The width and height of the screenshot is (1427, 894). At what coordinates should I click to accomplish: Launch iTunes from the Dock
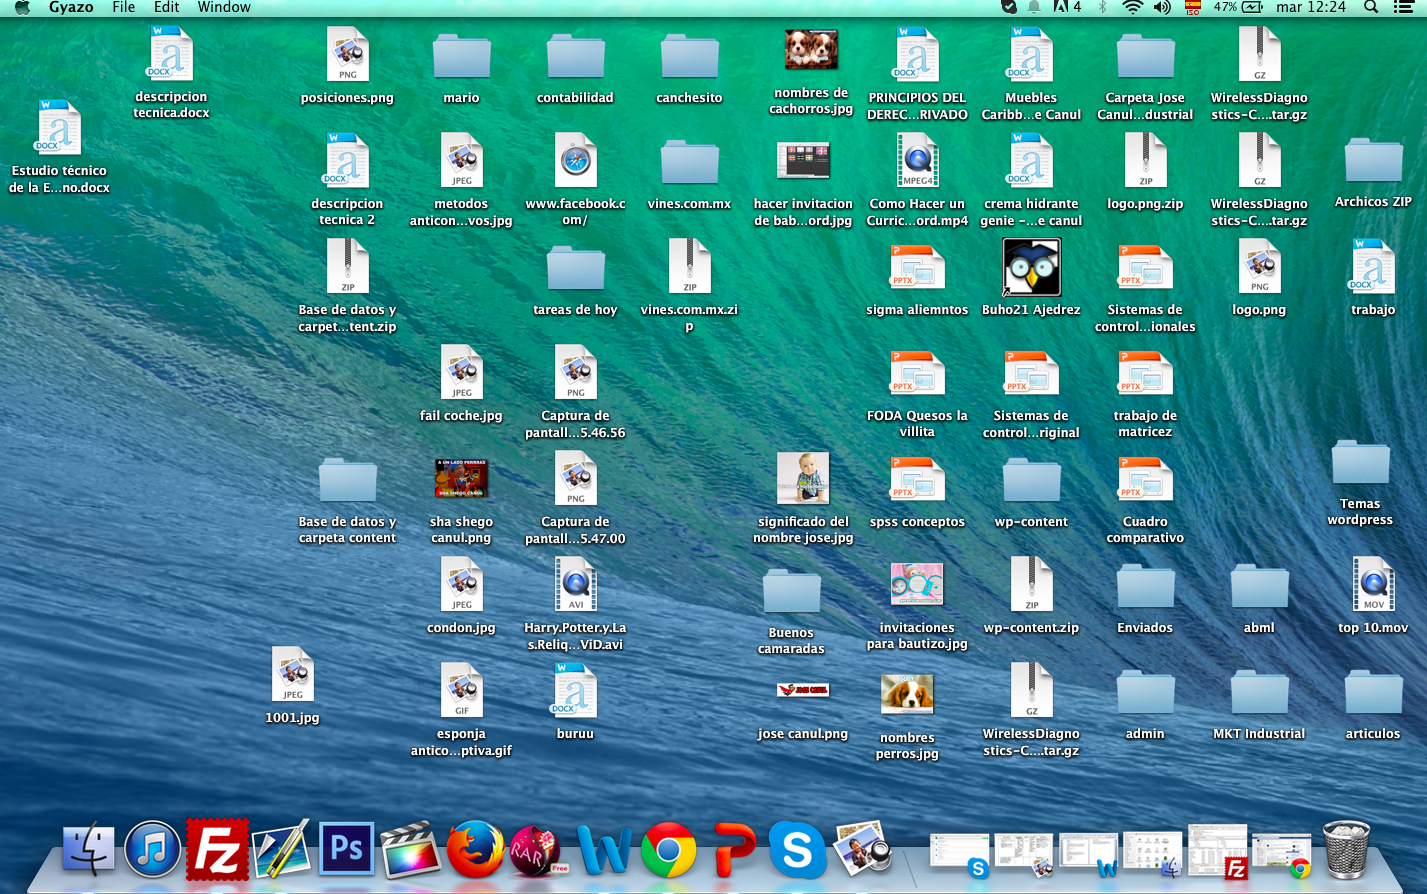pos(153,850)
